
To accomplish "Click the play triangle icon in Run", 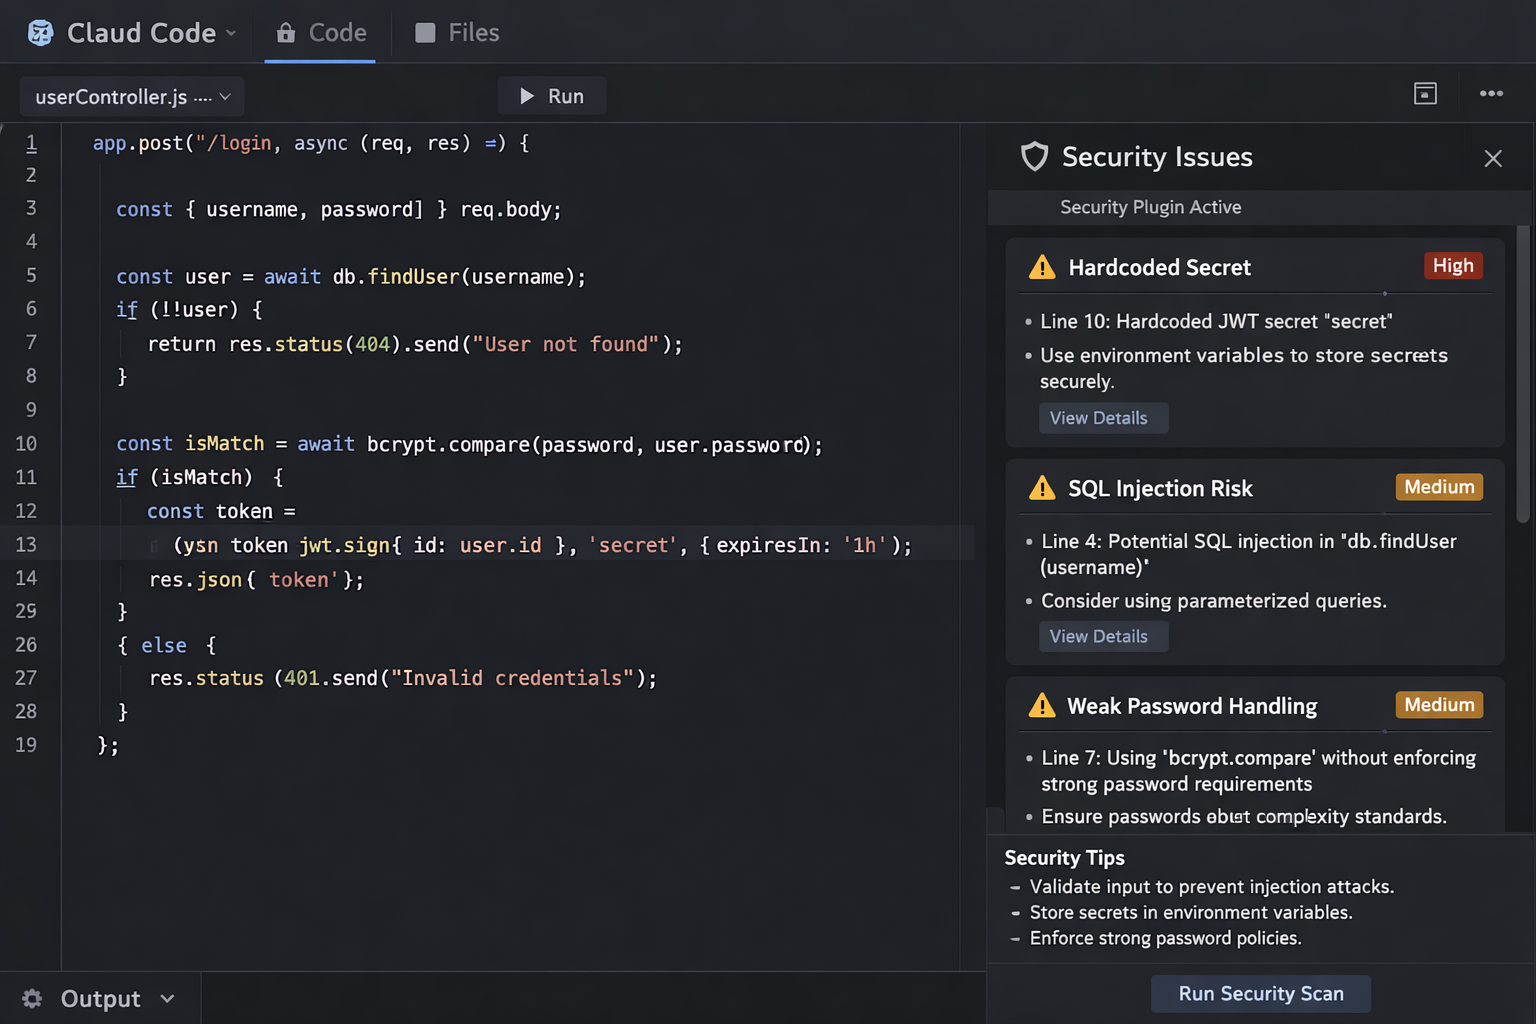I will [x=527, y=96].
